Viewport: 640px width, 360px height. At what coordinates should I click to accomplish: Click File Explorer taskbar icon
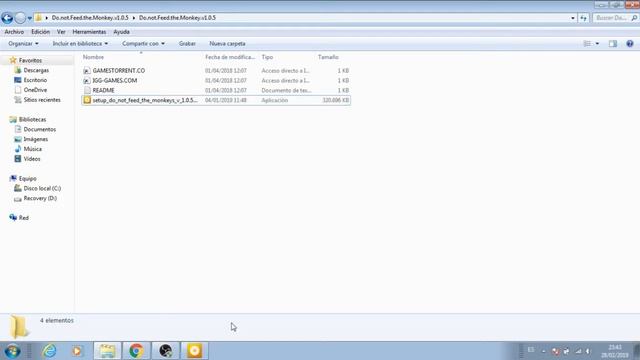pyautogui.click(x=107, y=351)
